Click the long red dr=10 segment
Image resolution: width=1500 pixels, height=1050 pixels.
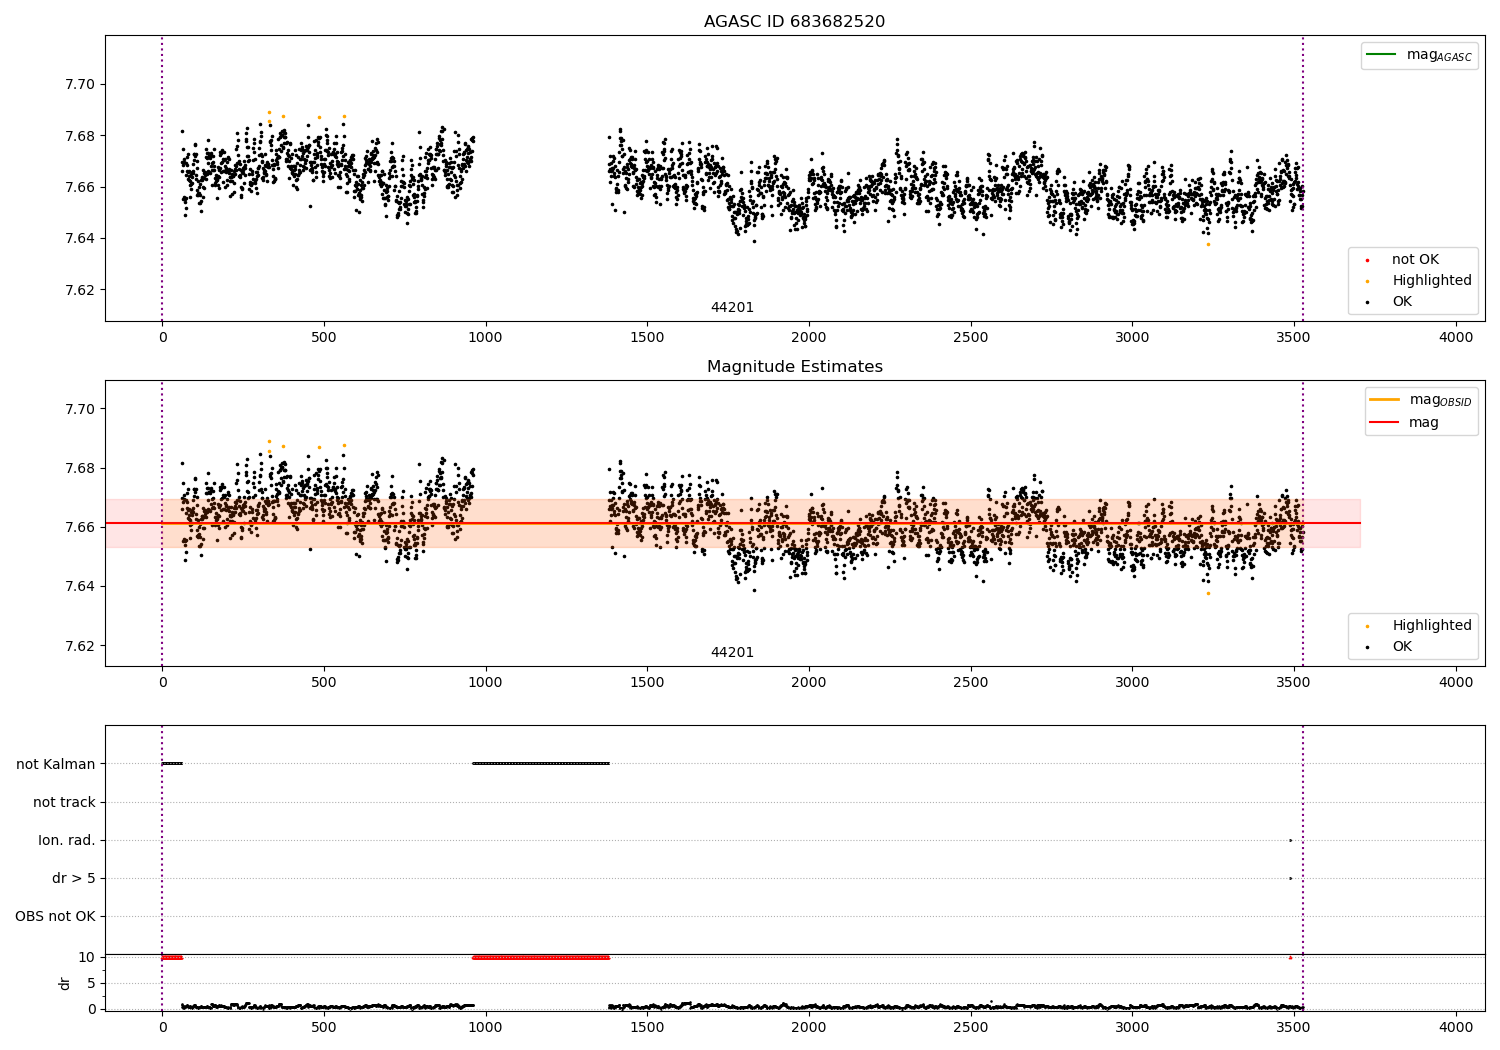point(540,957)
